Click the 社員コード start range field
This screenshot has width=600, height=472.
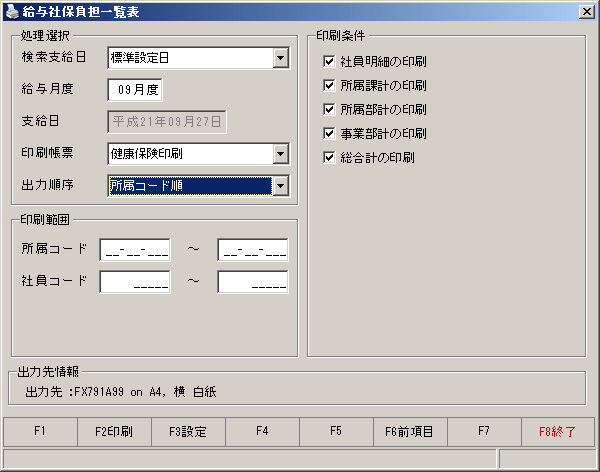pos(135,282)
